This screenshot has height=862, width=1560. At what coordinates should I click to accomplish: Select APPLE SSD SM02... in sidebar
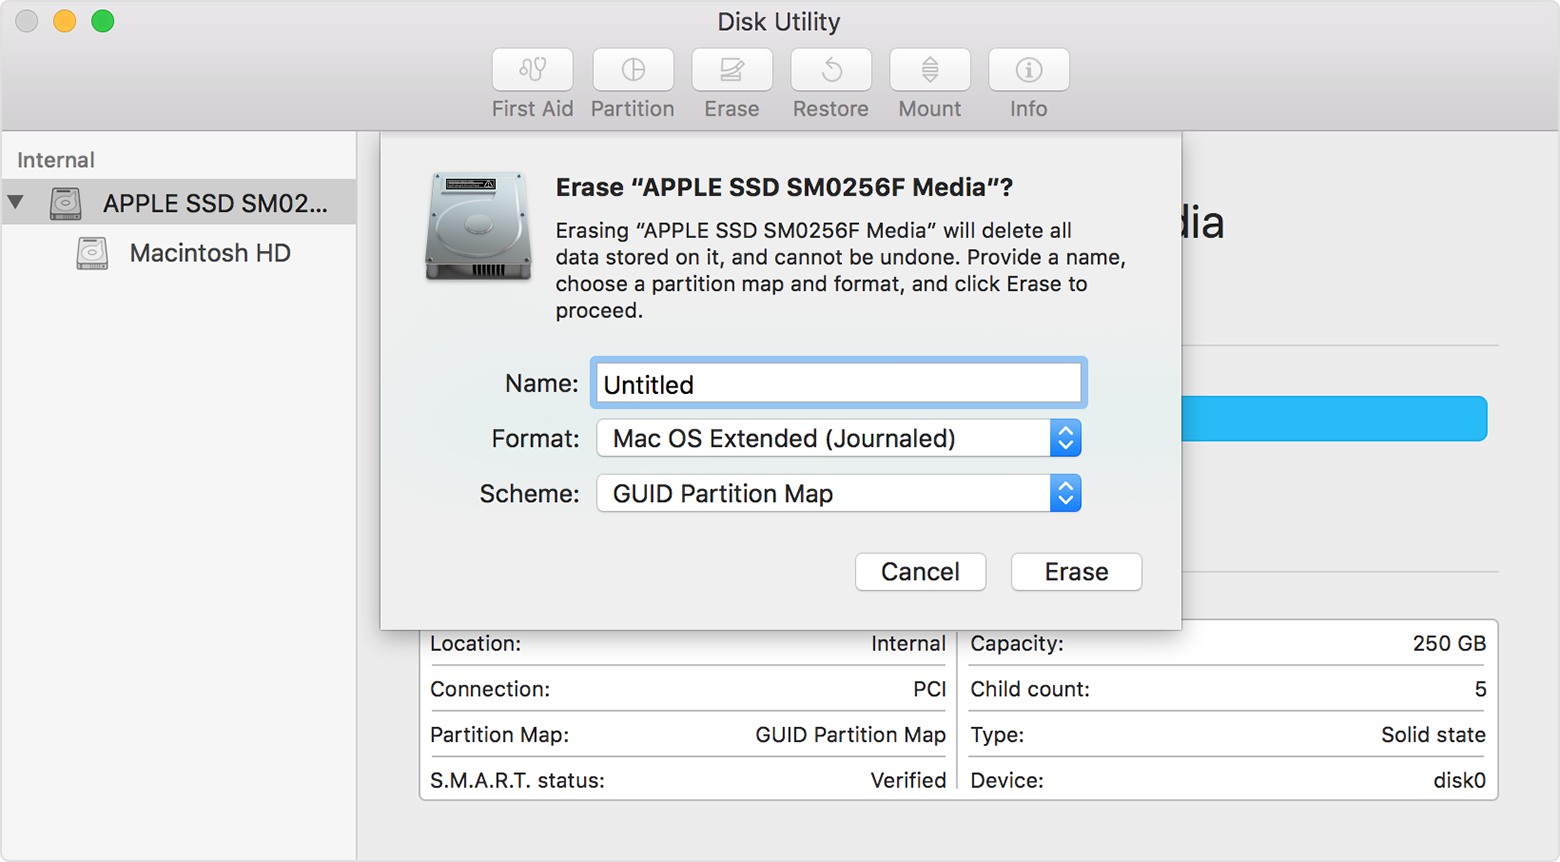pos(214,203)
